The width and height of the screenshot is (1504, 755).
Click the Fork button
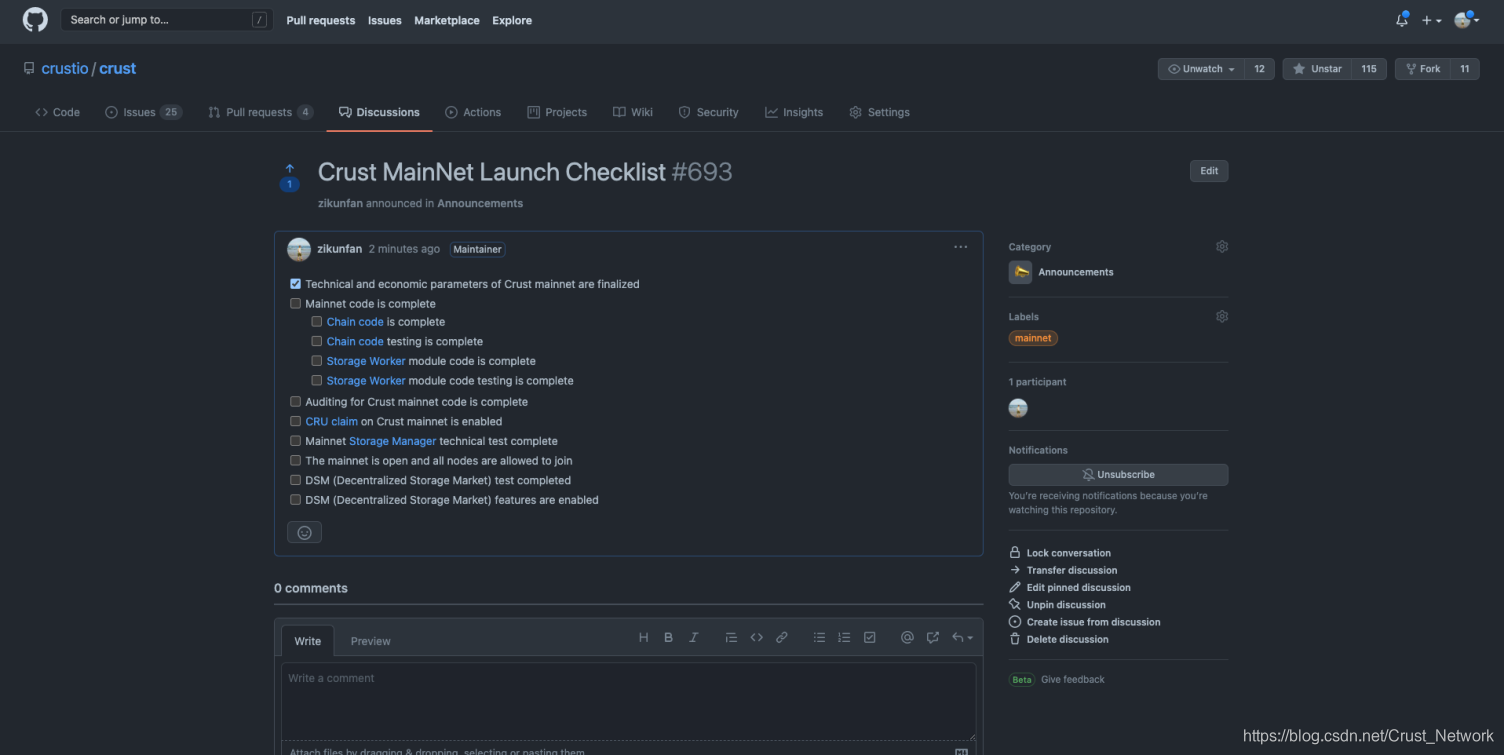pyautogui.click(x=1423, y=69)
